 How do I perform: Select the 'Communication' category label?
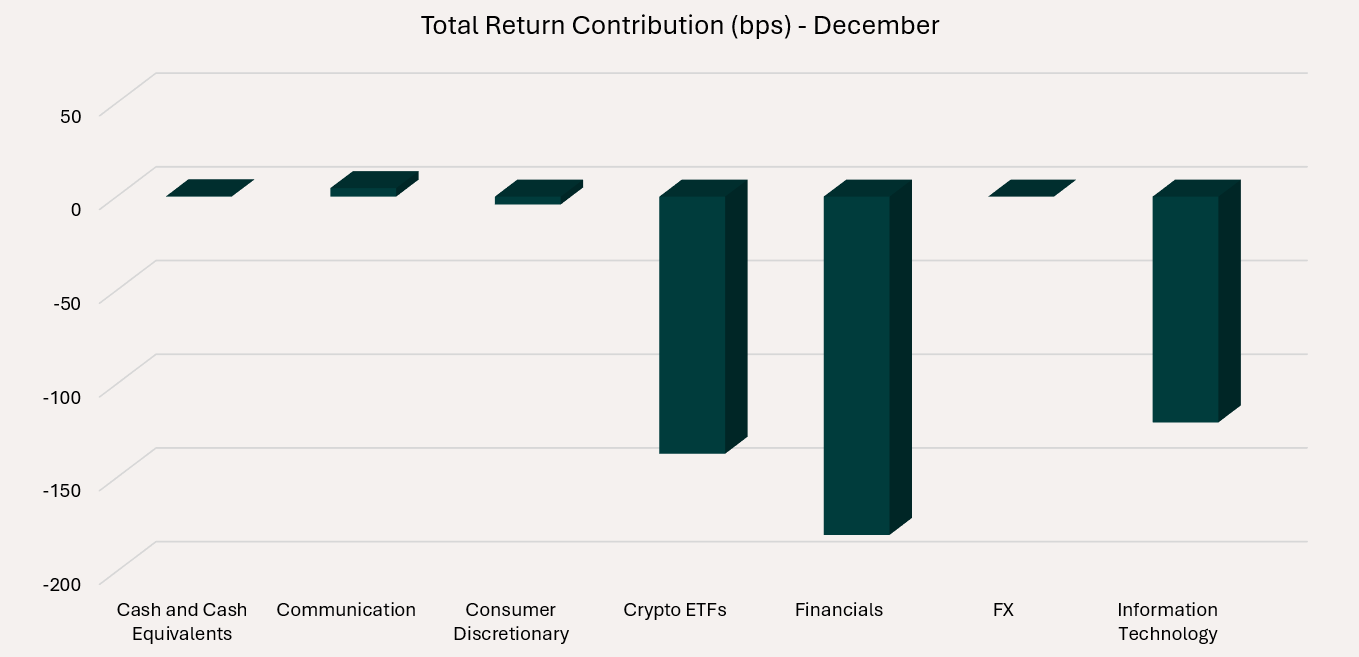346,609
